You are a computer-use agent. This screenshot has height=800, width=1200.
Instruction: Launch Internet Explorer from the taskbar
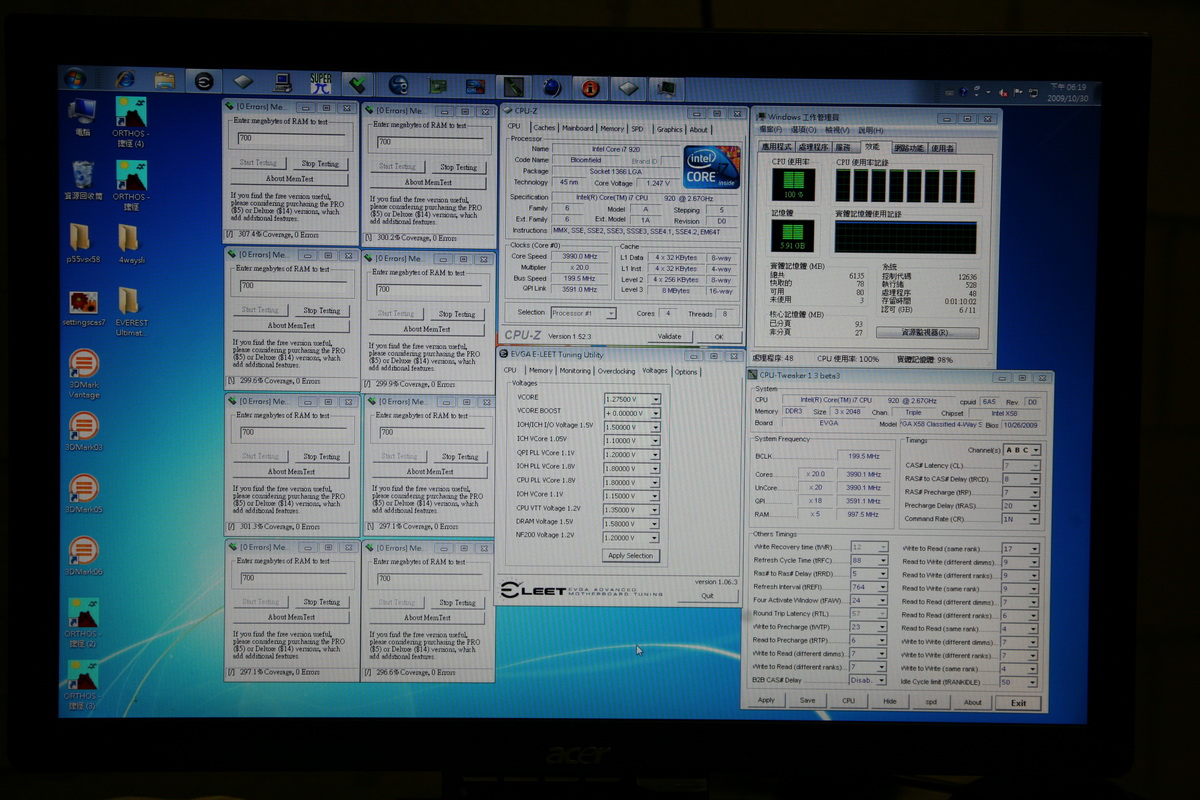point(125,80)
